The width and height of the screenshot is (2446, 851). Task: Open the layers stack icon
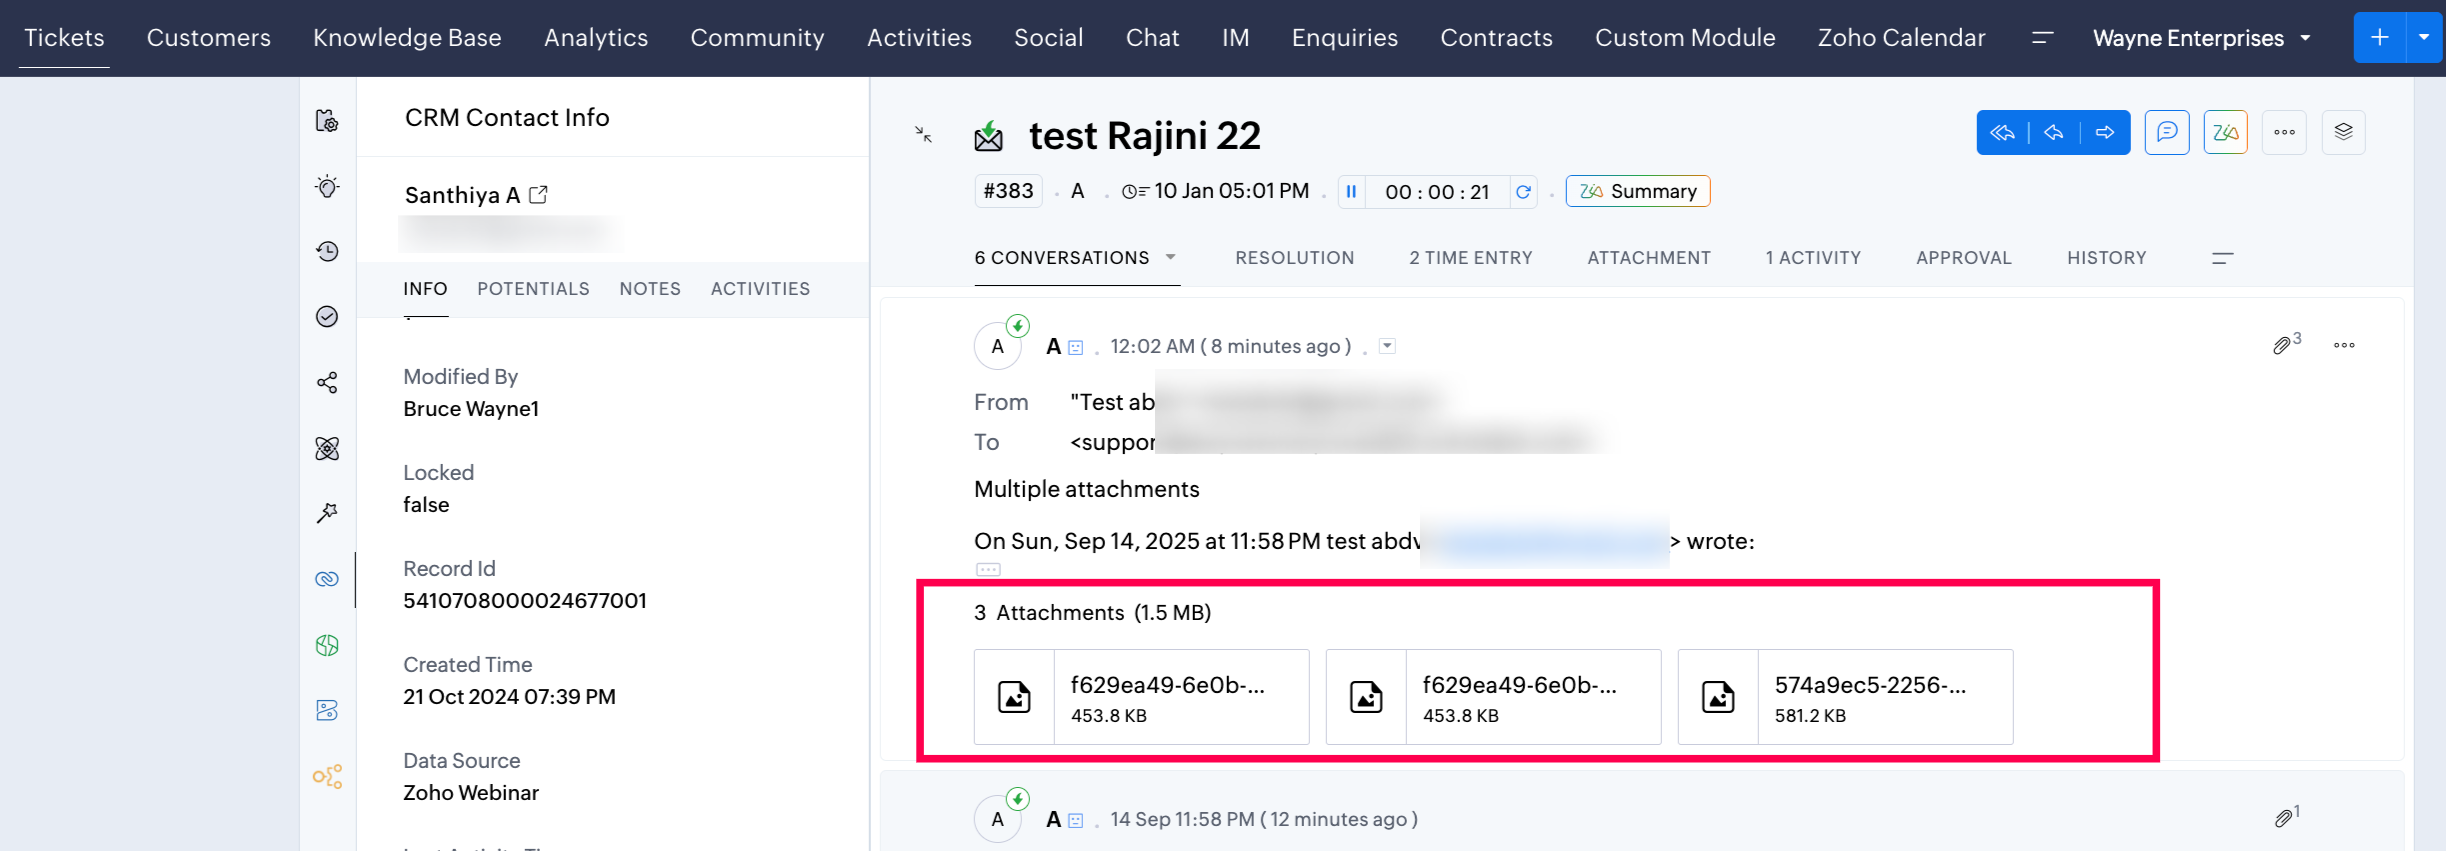2343,132
